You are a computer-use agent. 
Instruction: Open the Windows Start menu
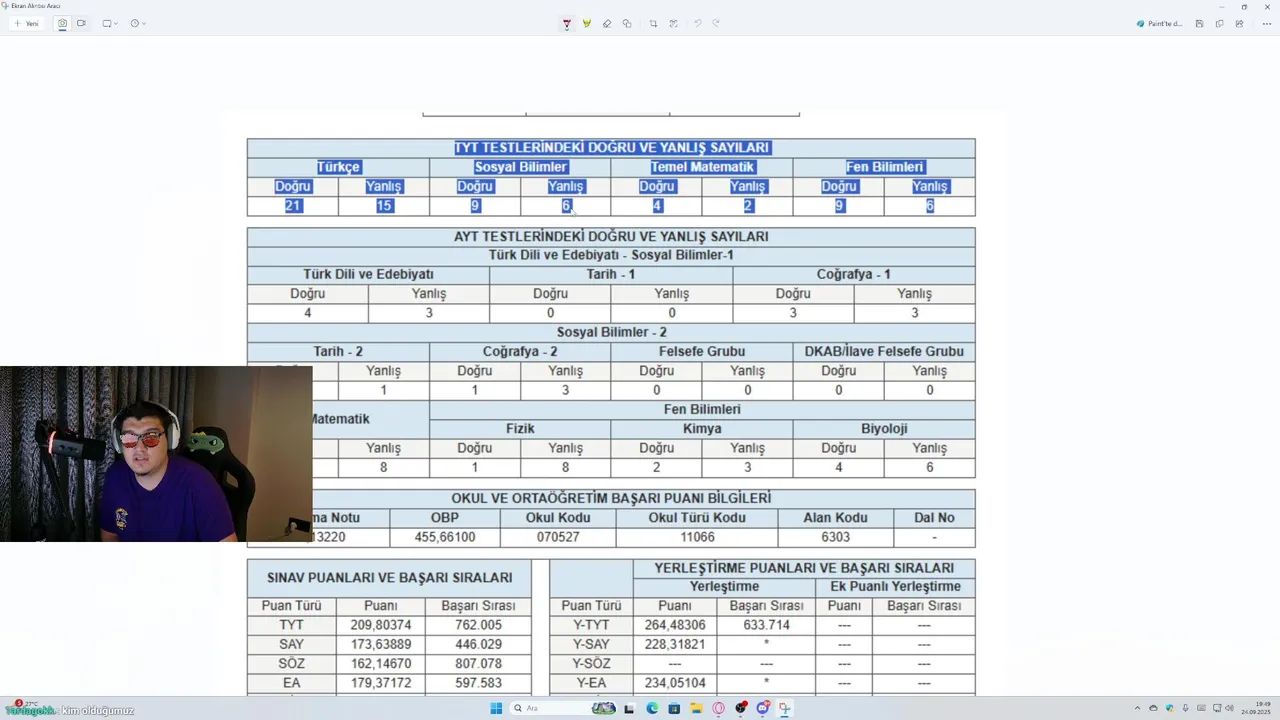click(x=496, y=708)
